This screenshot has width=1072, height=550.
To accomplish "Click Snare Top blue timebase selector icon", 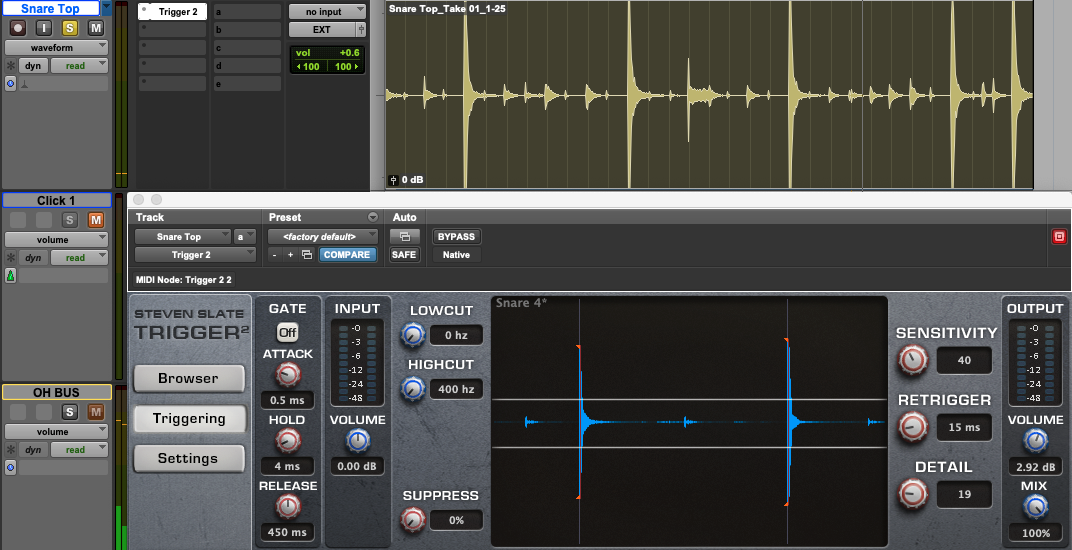I will (10, 83).
